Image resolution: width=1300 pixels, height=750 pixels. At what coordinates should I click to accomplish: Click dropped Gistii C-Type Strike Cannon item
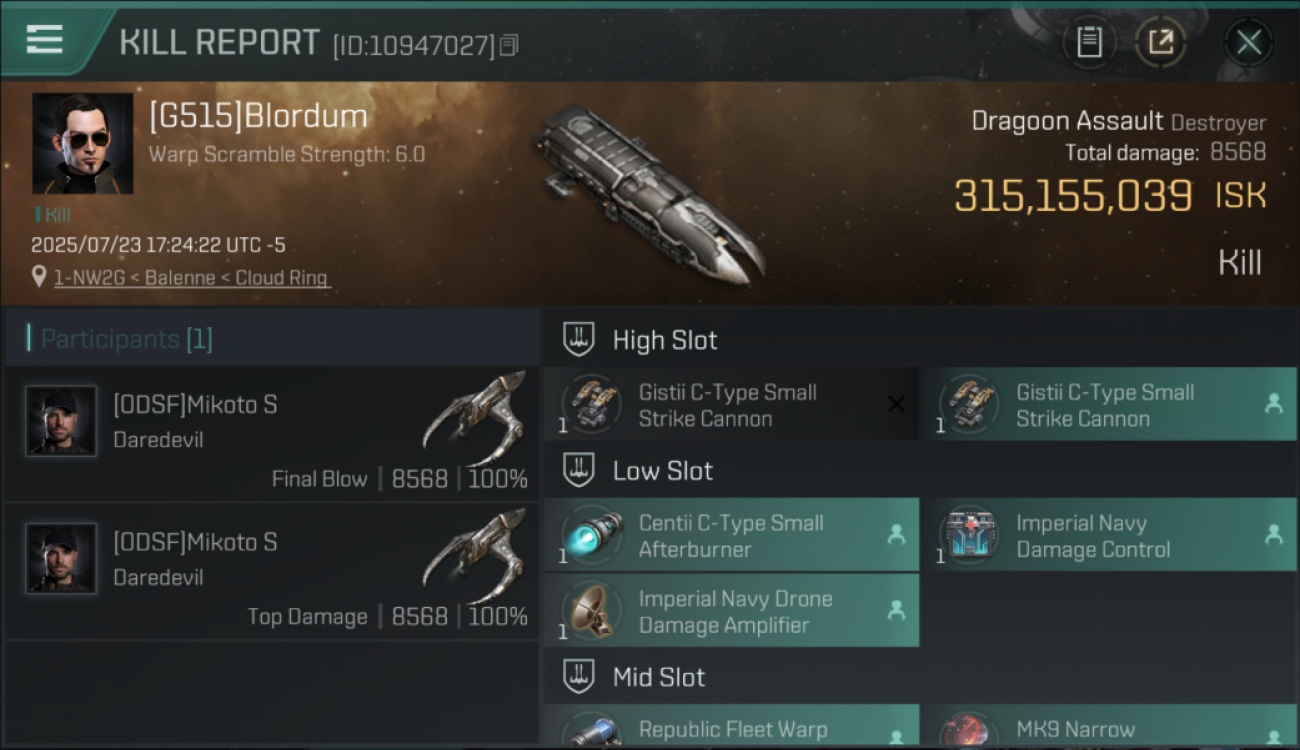click(x=1108, y=404)
